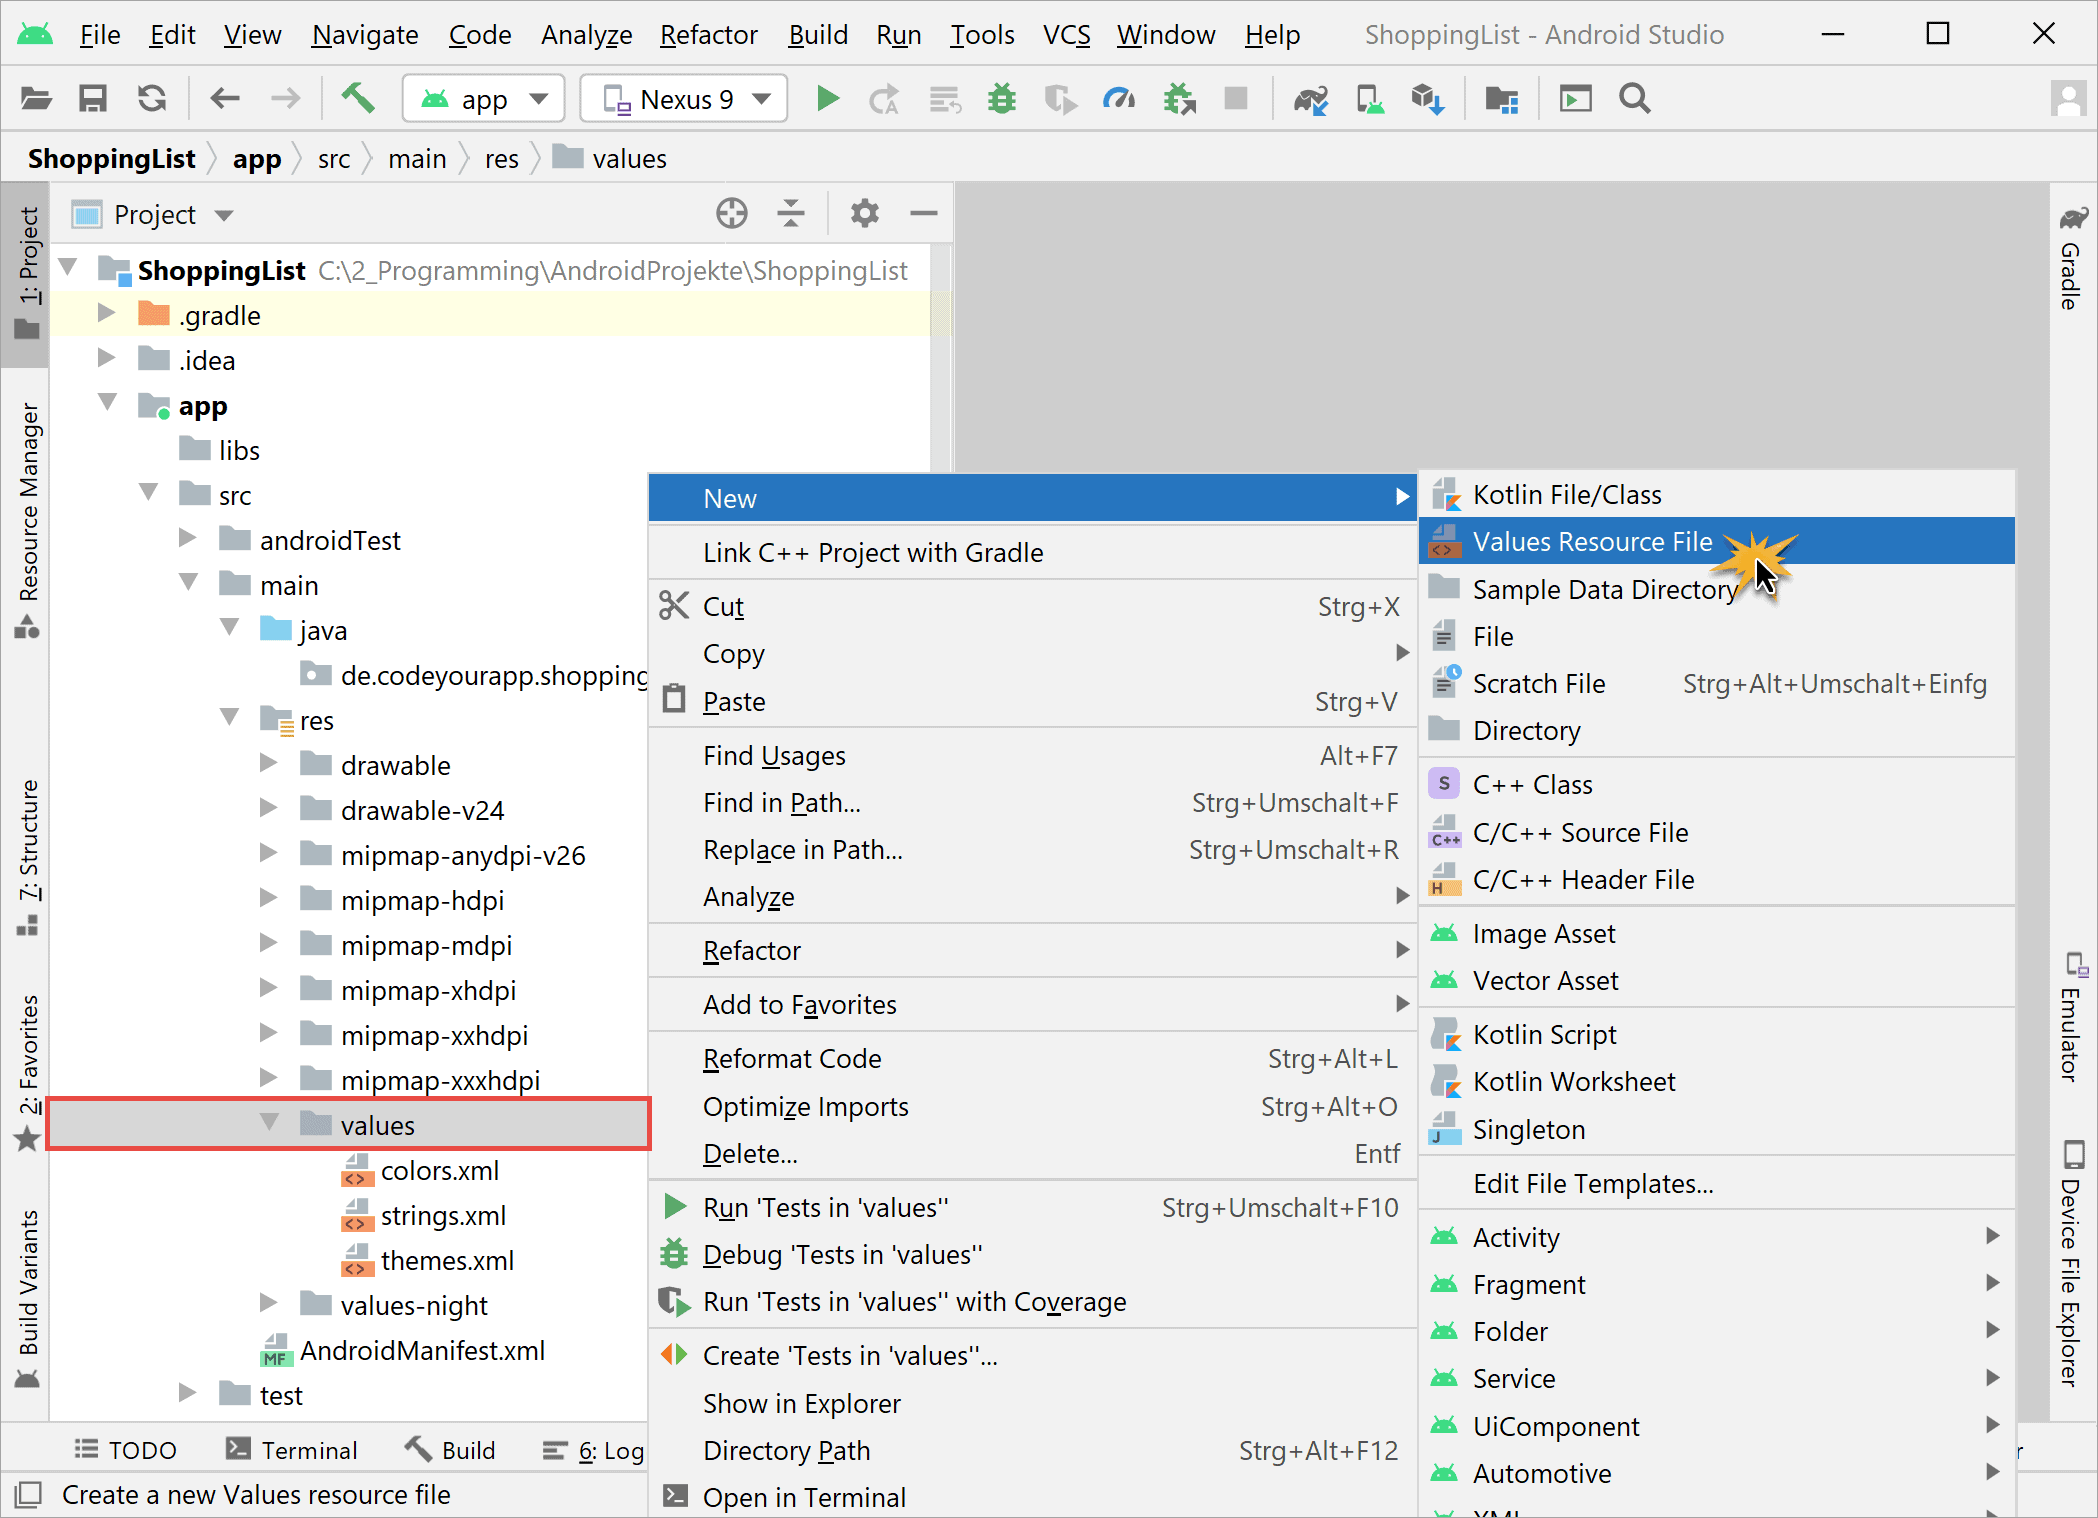Open Project panel settings gear
Viewport: 2098px width, 1518px height.
864,213
